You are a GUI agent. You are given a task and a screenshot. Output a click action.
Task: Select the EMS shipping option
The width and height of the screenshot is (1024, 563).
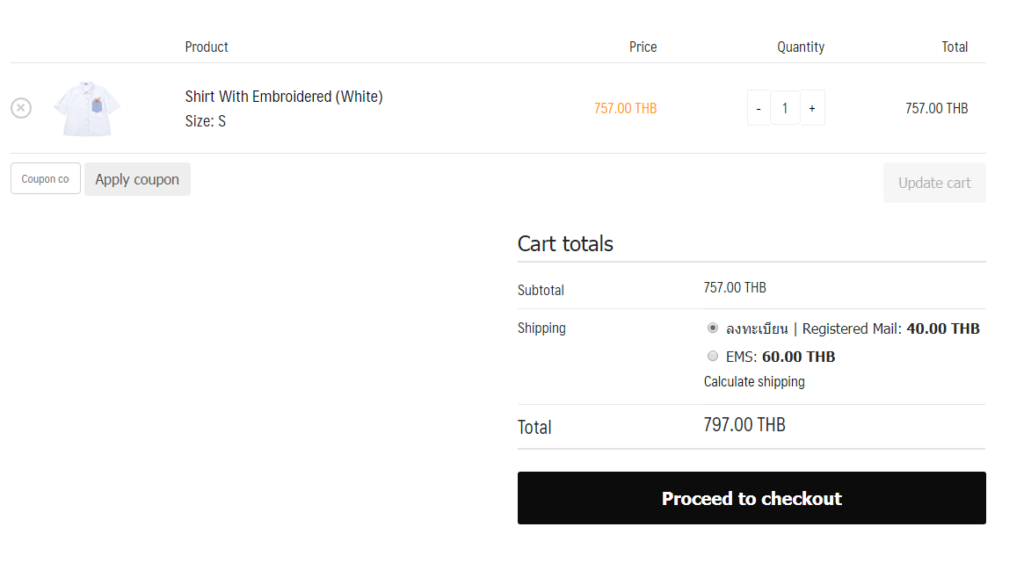tap(712, 356)
